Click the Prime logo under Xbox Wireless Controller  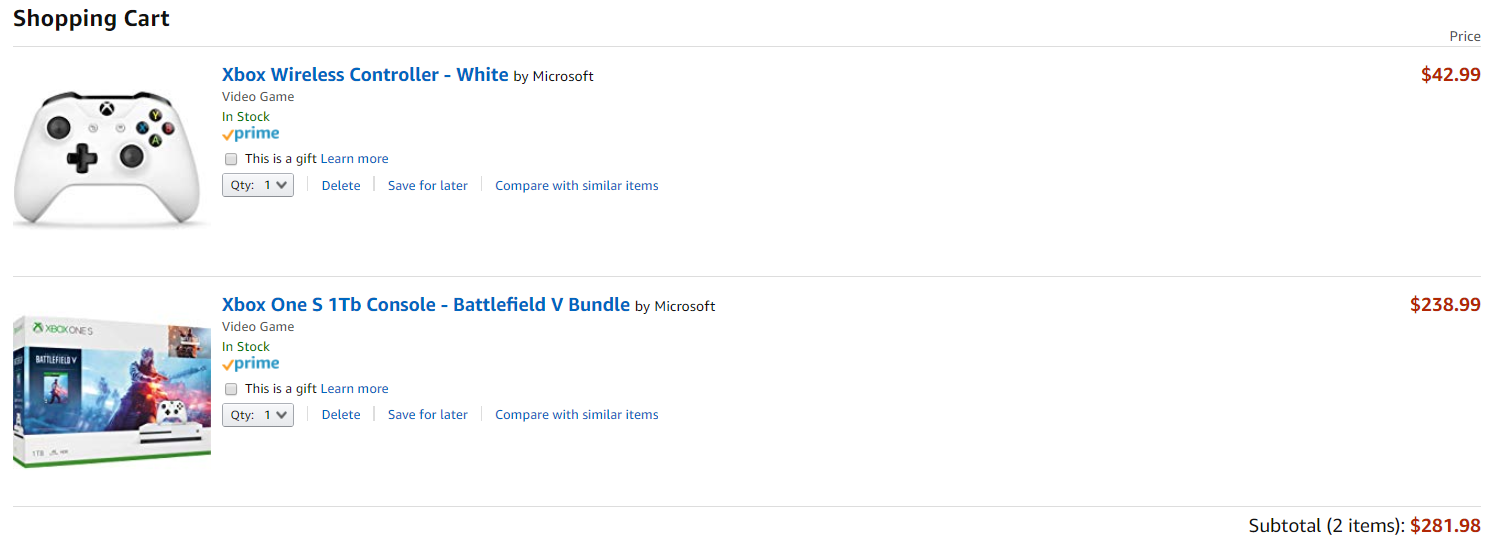250,134
